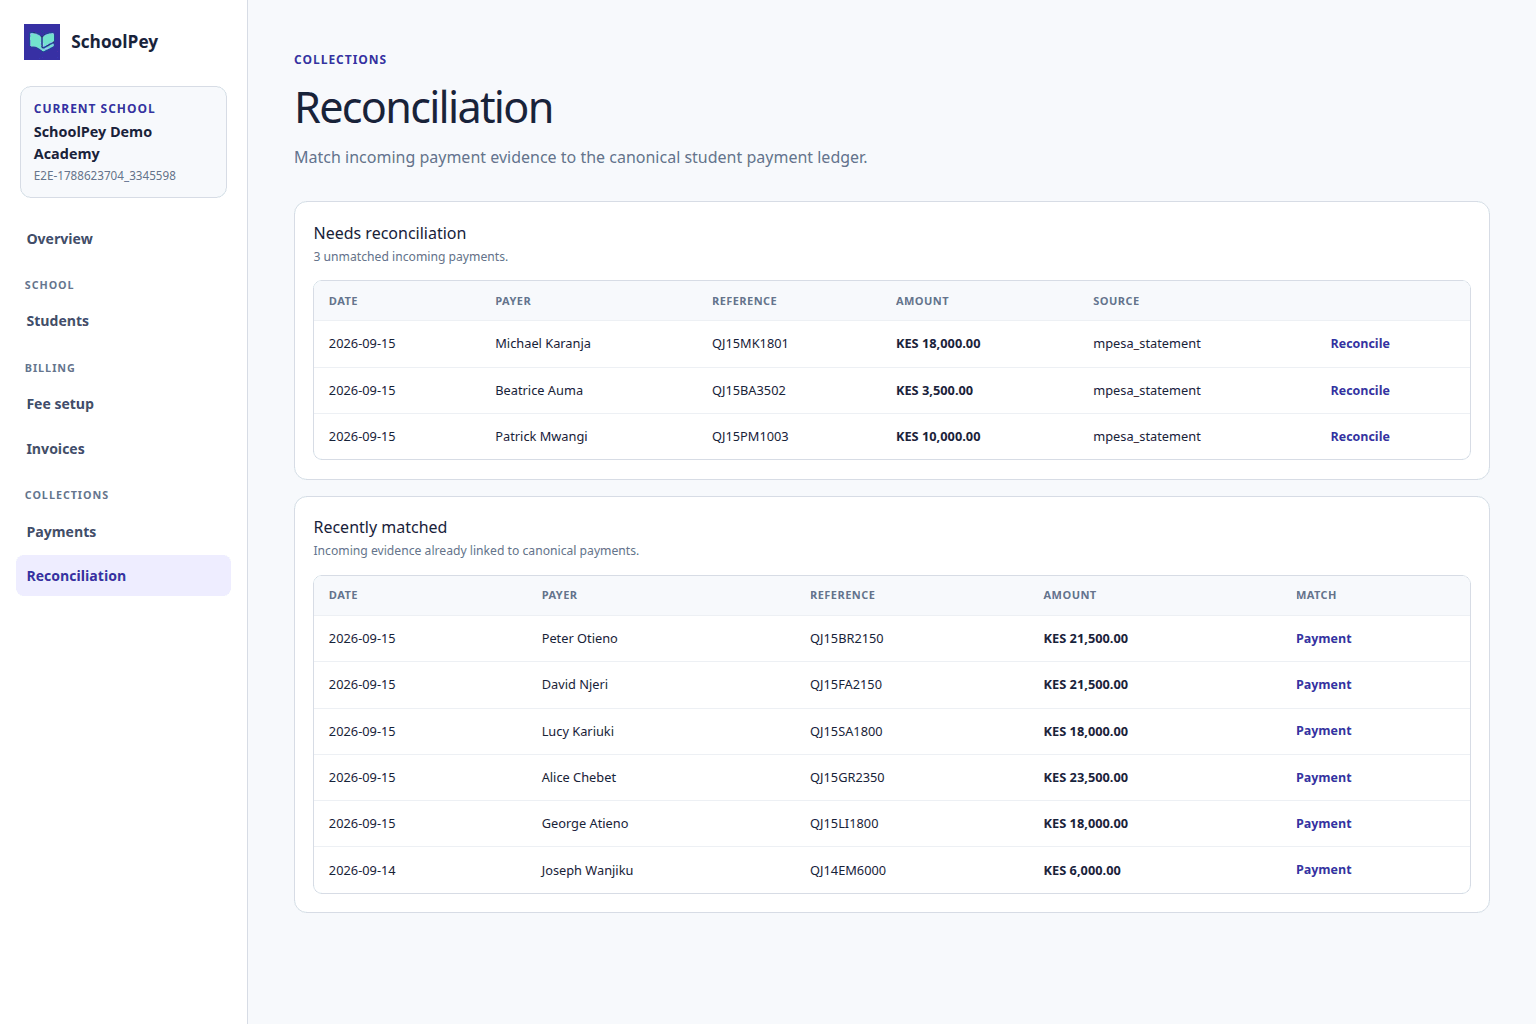This screenshot has width=1536, height=1024.
Task: Reconcile Patrick Mwangi's payment
Action: click(x=1360, y=437)
